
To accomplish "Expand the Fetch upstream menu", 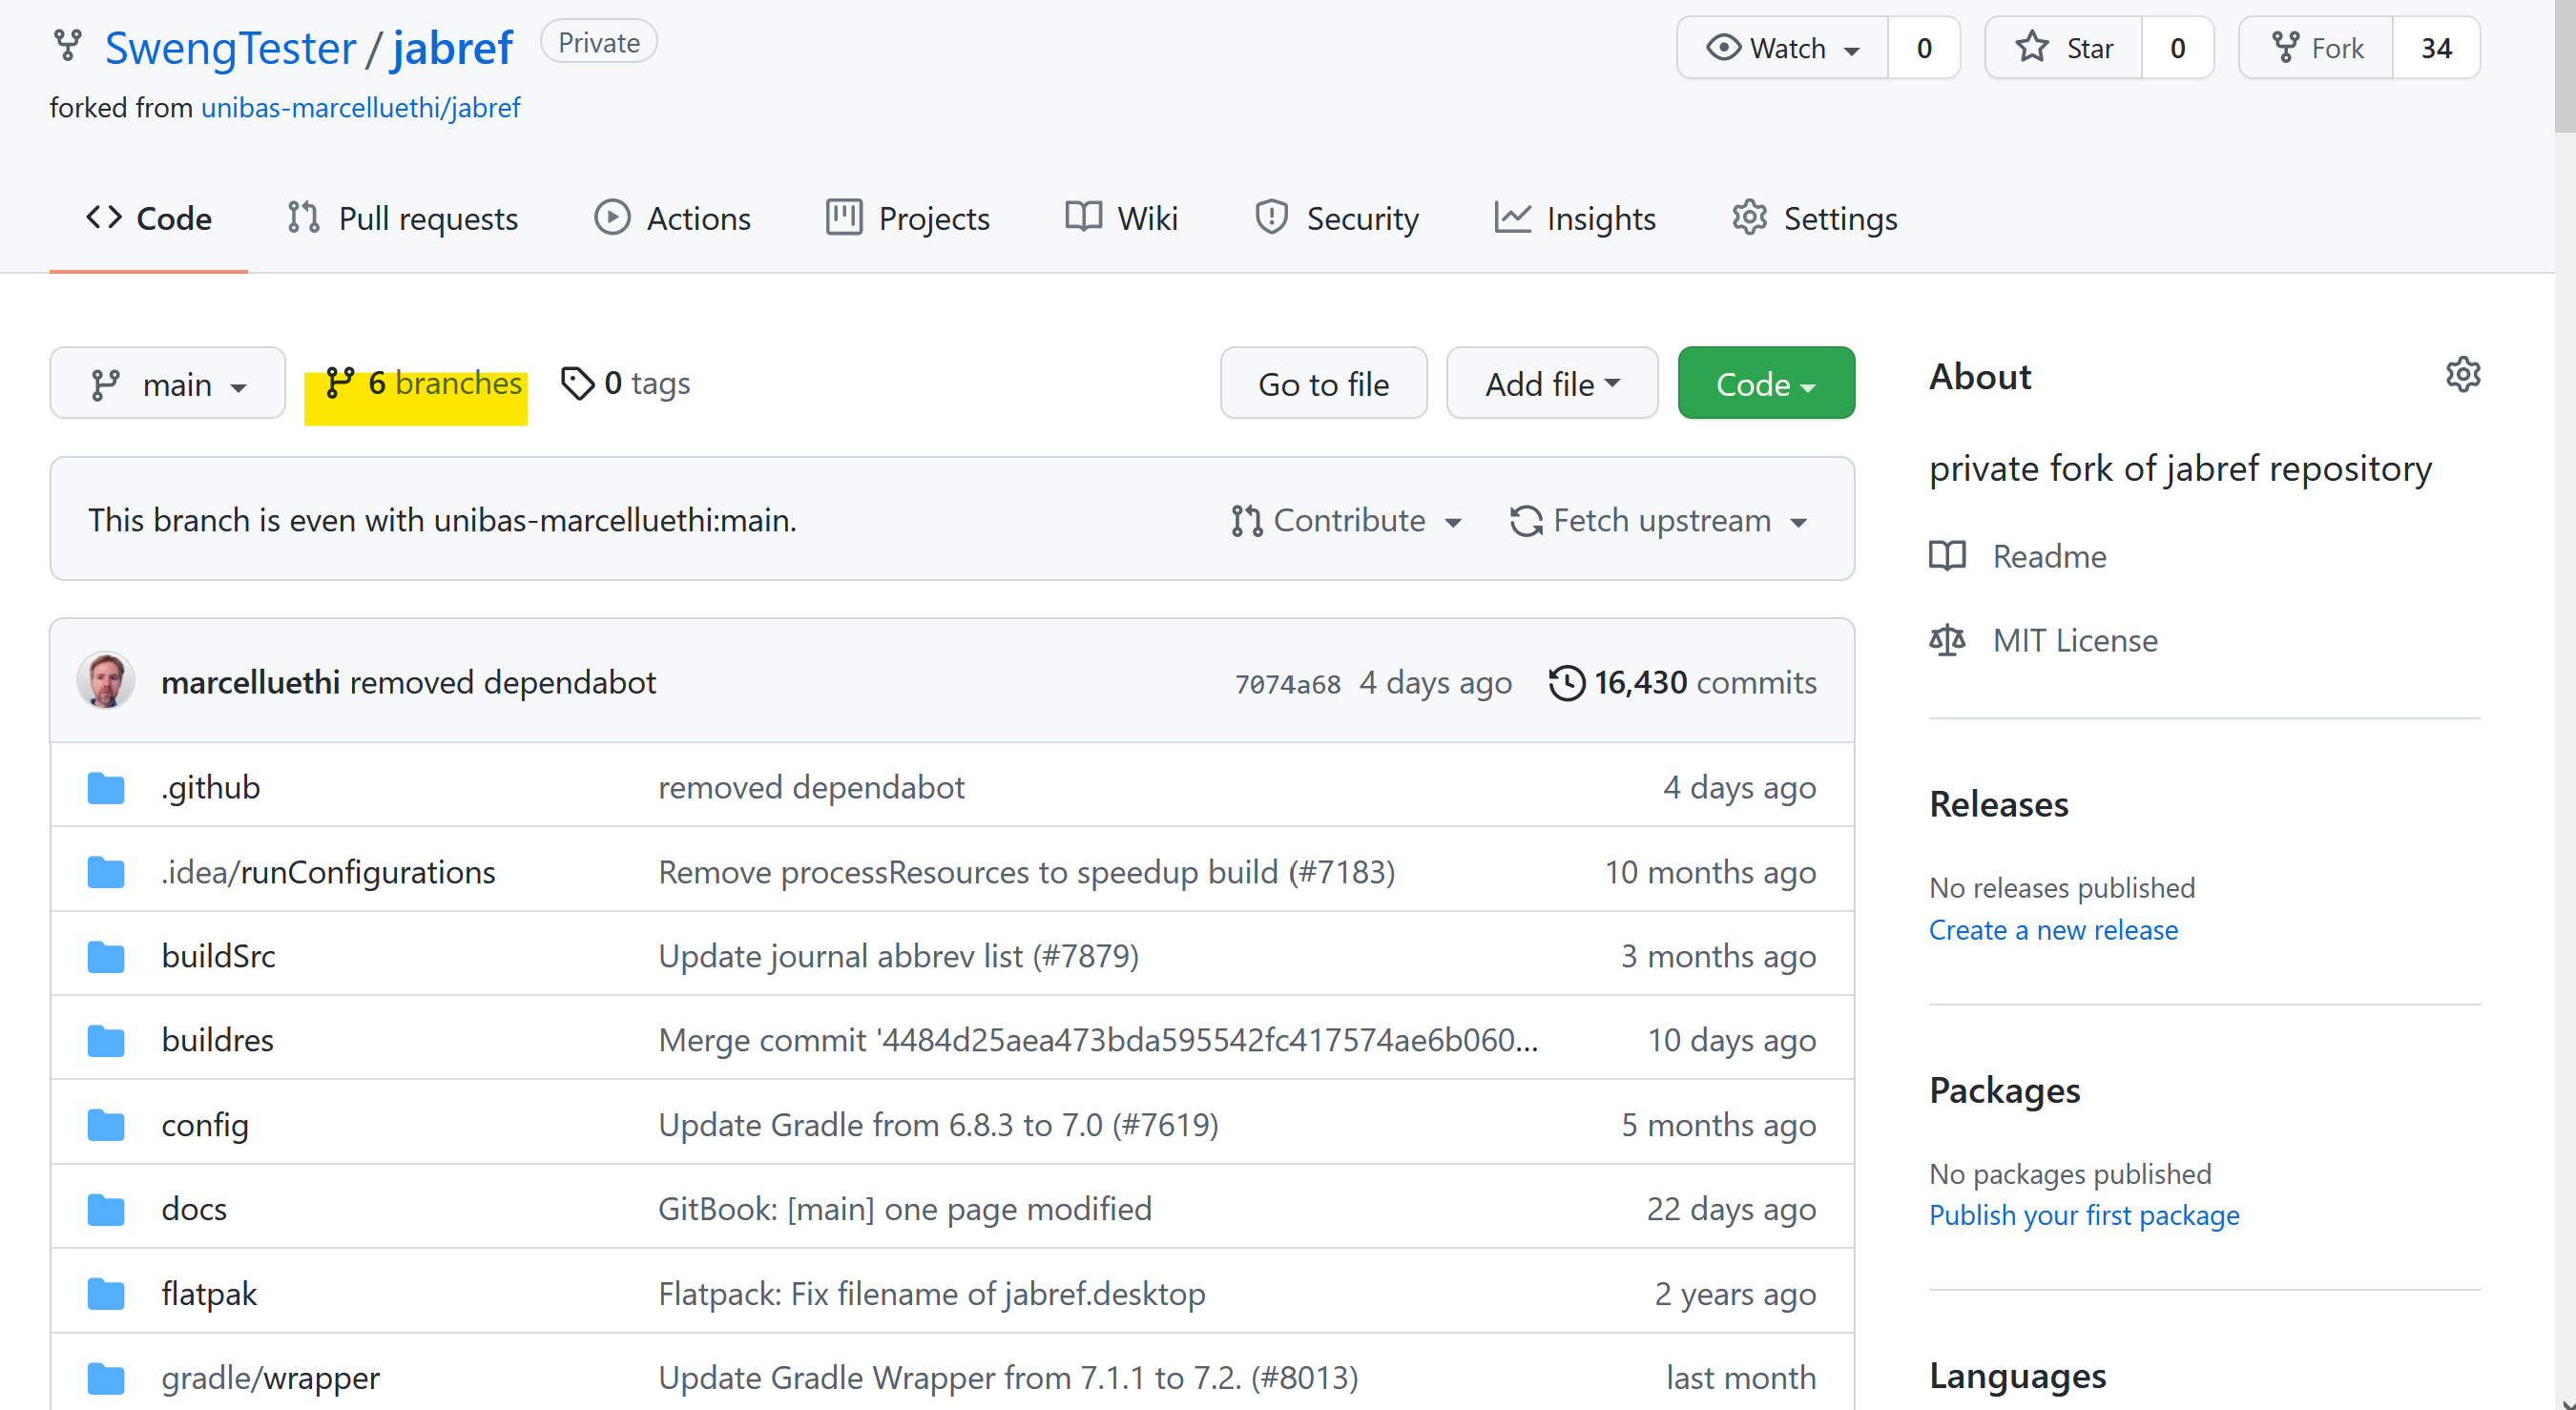I will pos(1659,521).
